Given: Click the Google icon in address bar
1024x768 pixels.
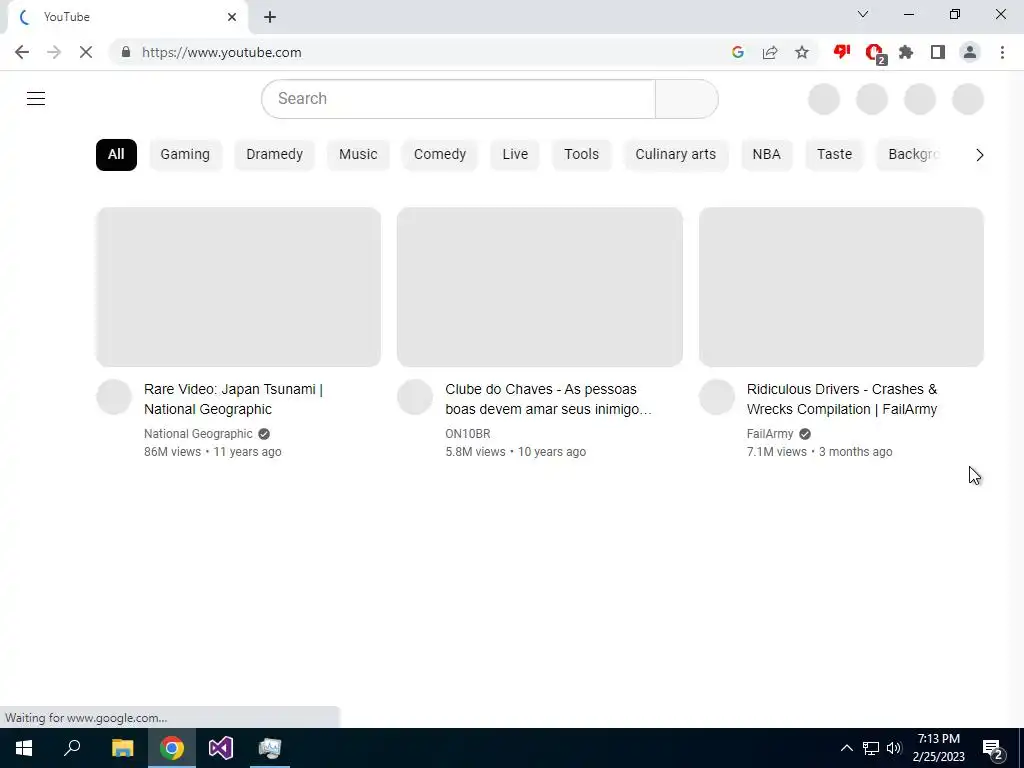Looking at the screenshot, I should click(x=738, y=52).
